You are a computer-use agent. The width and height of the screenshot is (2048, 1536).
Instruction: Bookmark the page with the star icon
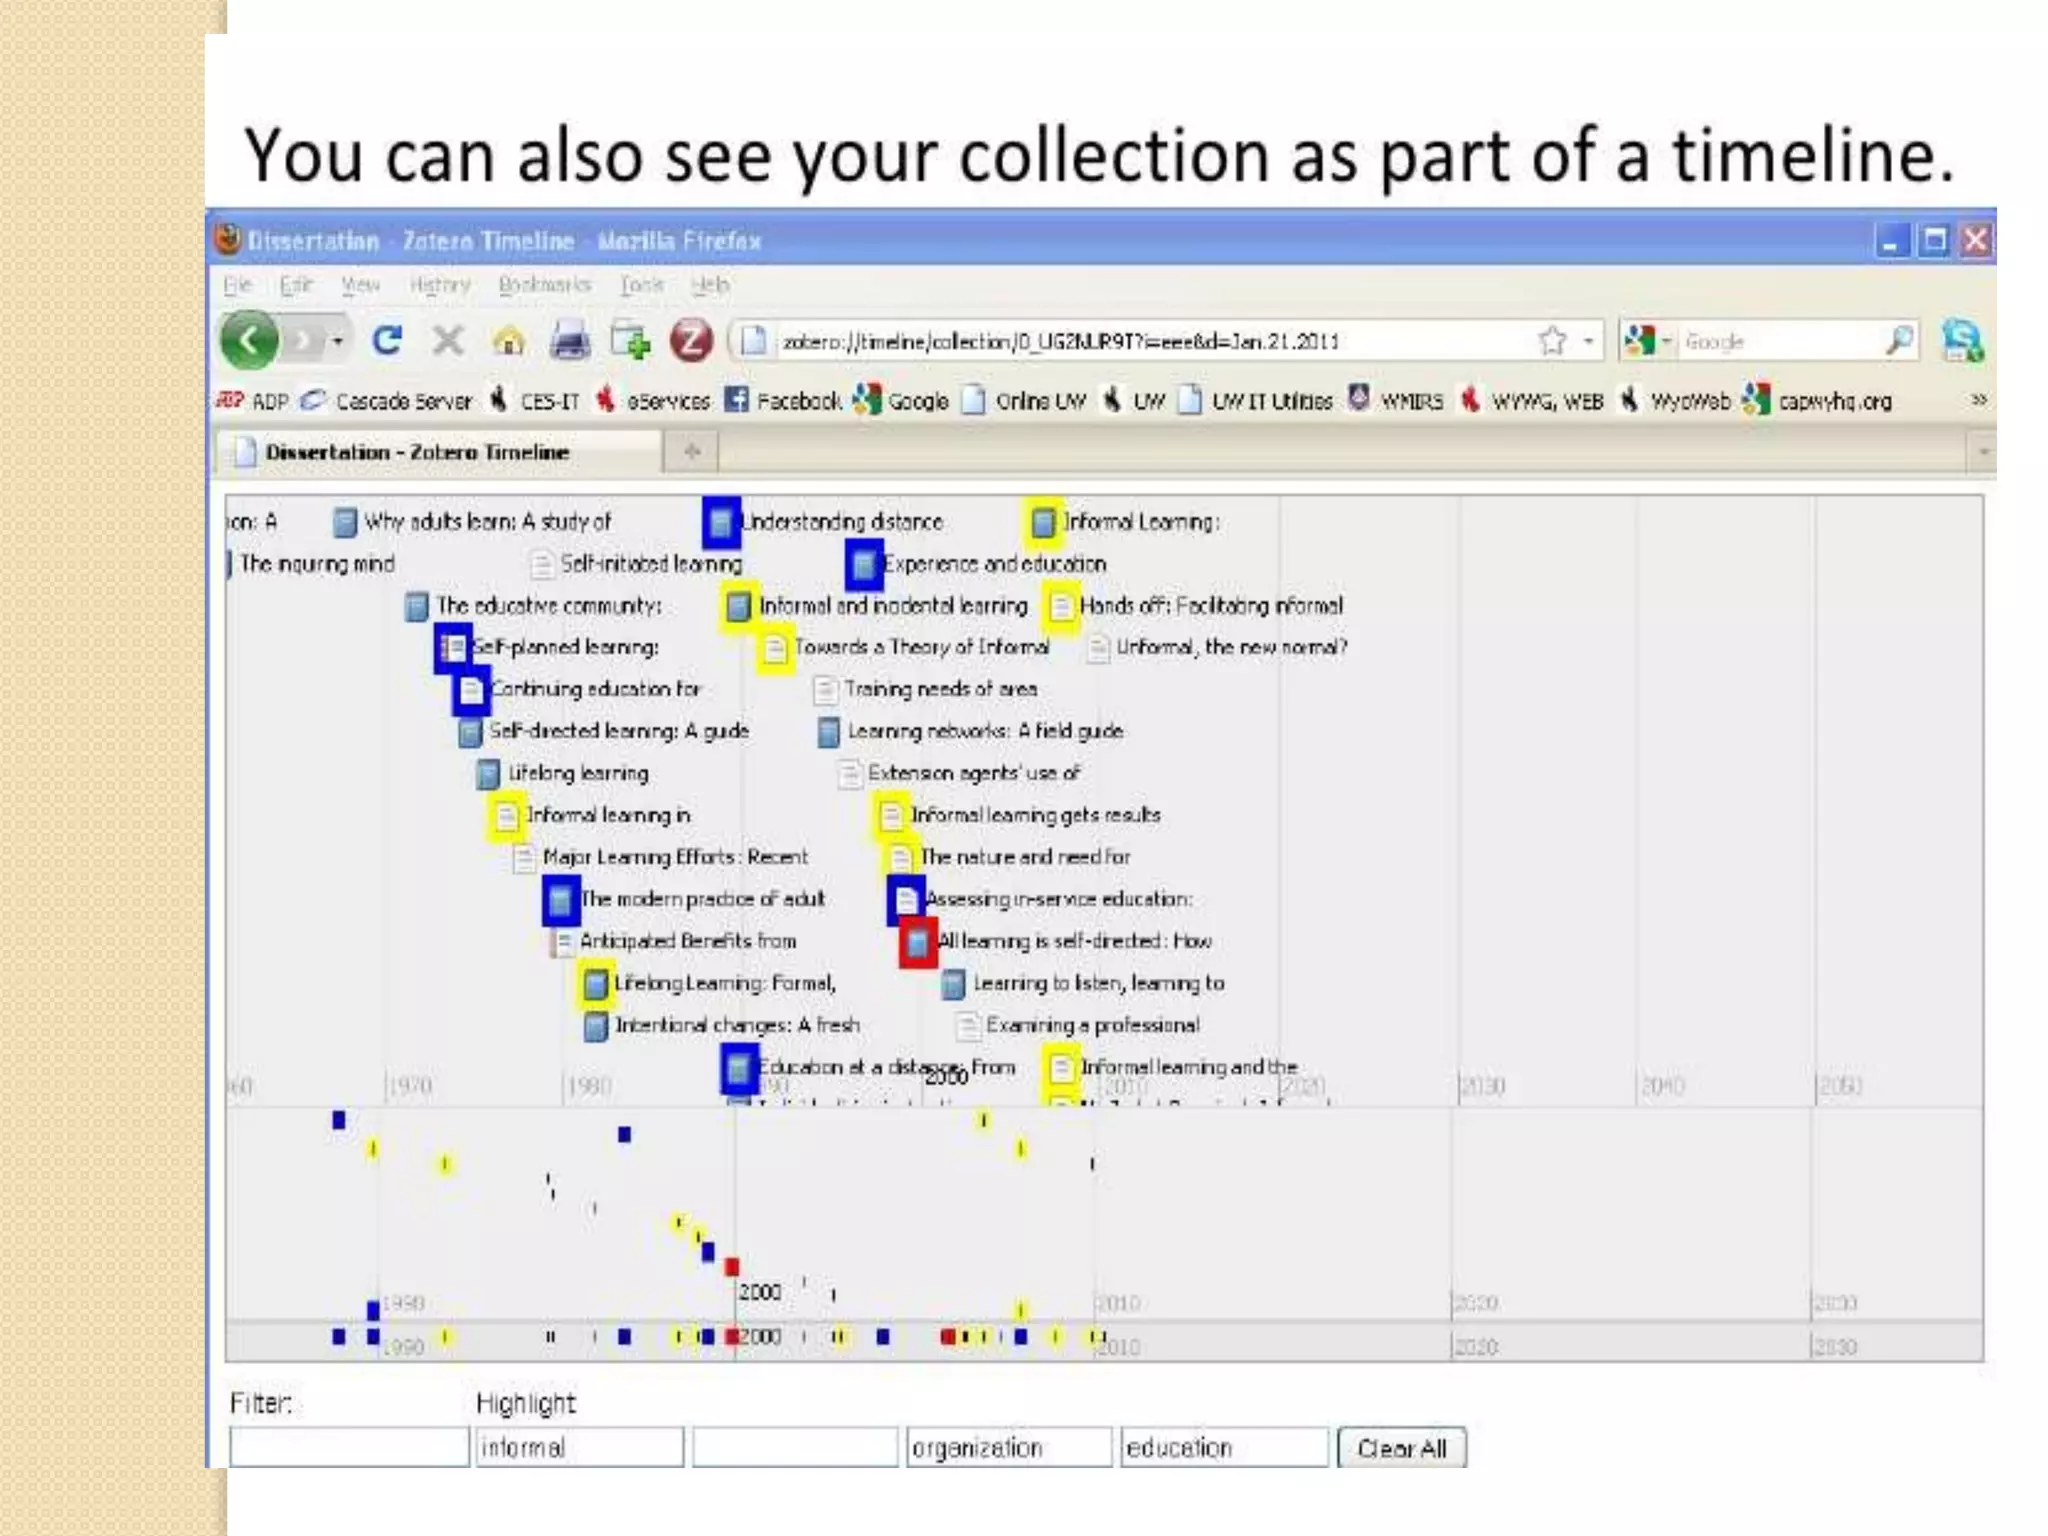[1552, 341]
